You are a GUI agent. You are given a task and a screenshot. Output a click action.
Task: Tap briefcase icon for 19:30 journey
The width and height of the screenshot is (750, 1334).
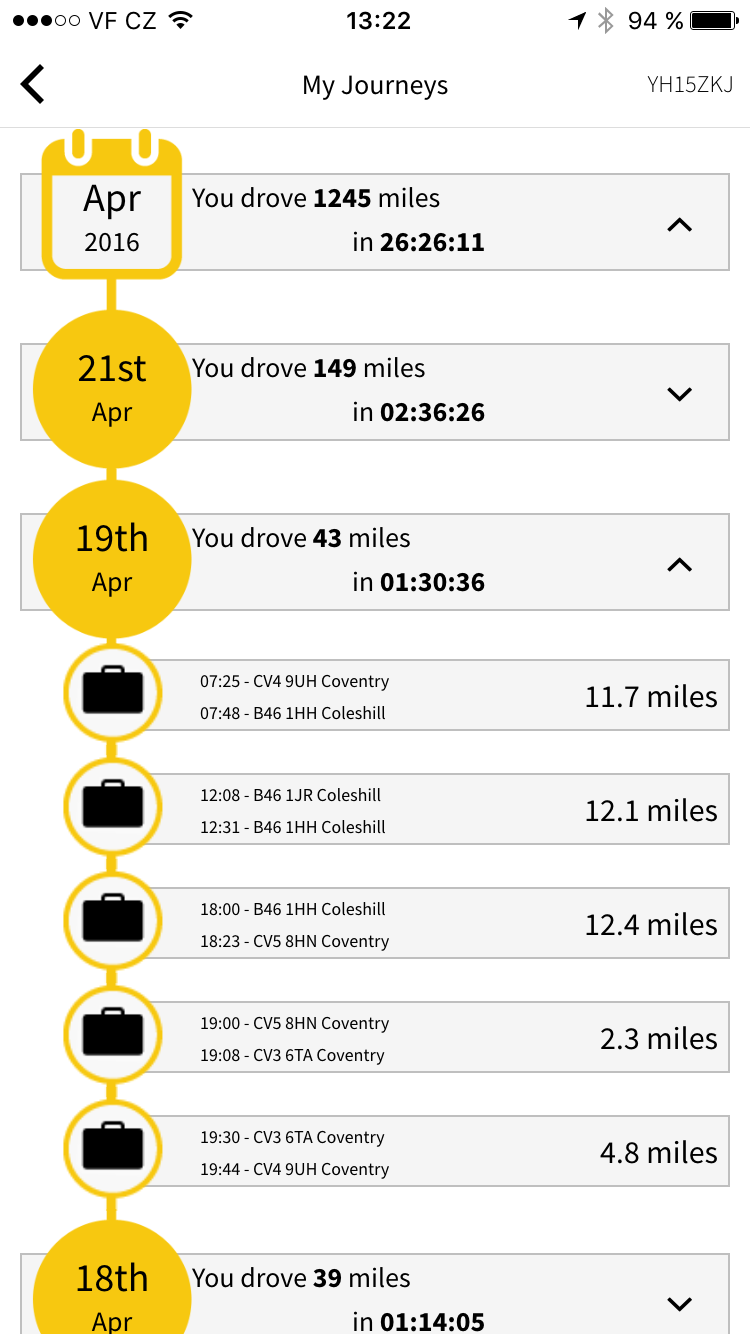[x=112, y=1147]
